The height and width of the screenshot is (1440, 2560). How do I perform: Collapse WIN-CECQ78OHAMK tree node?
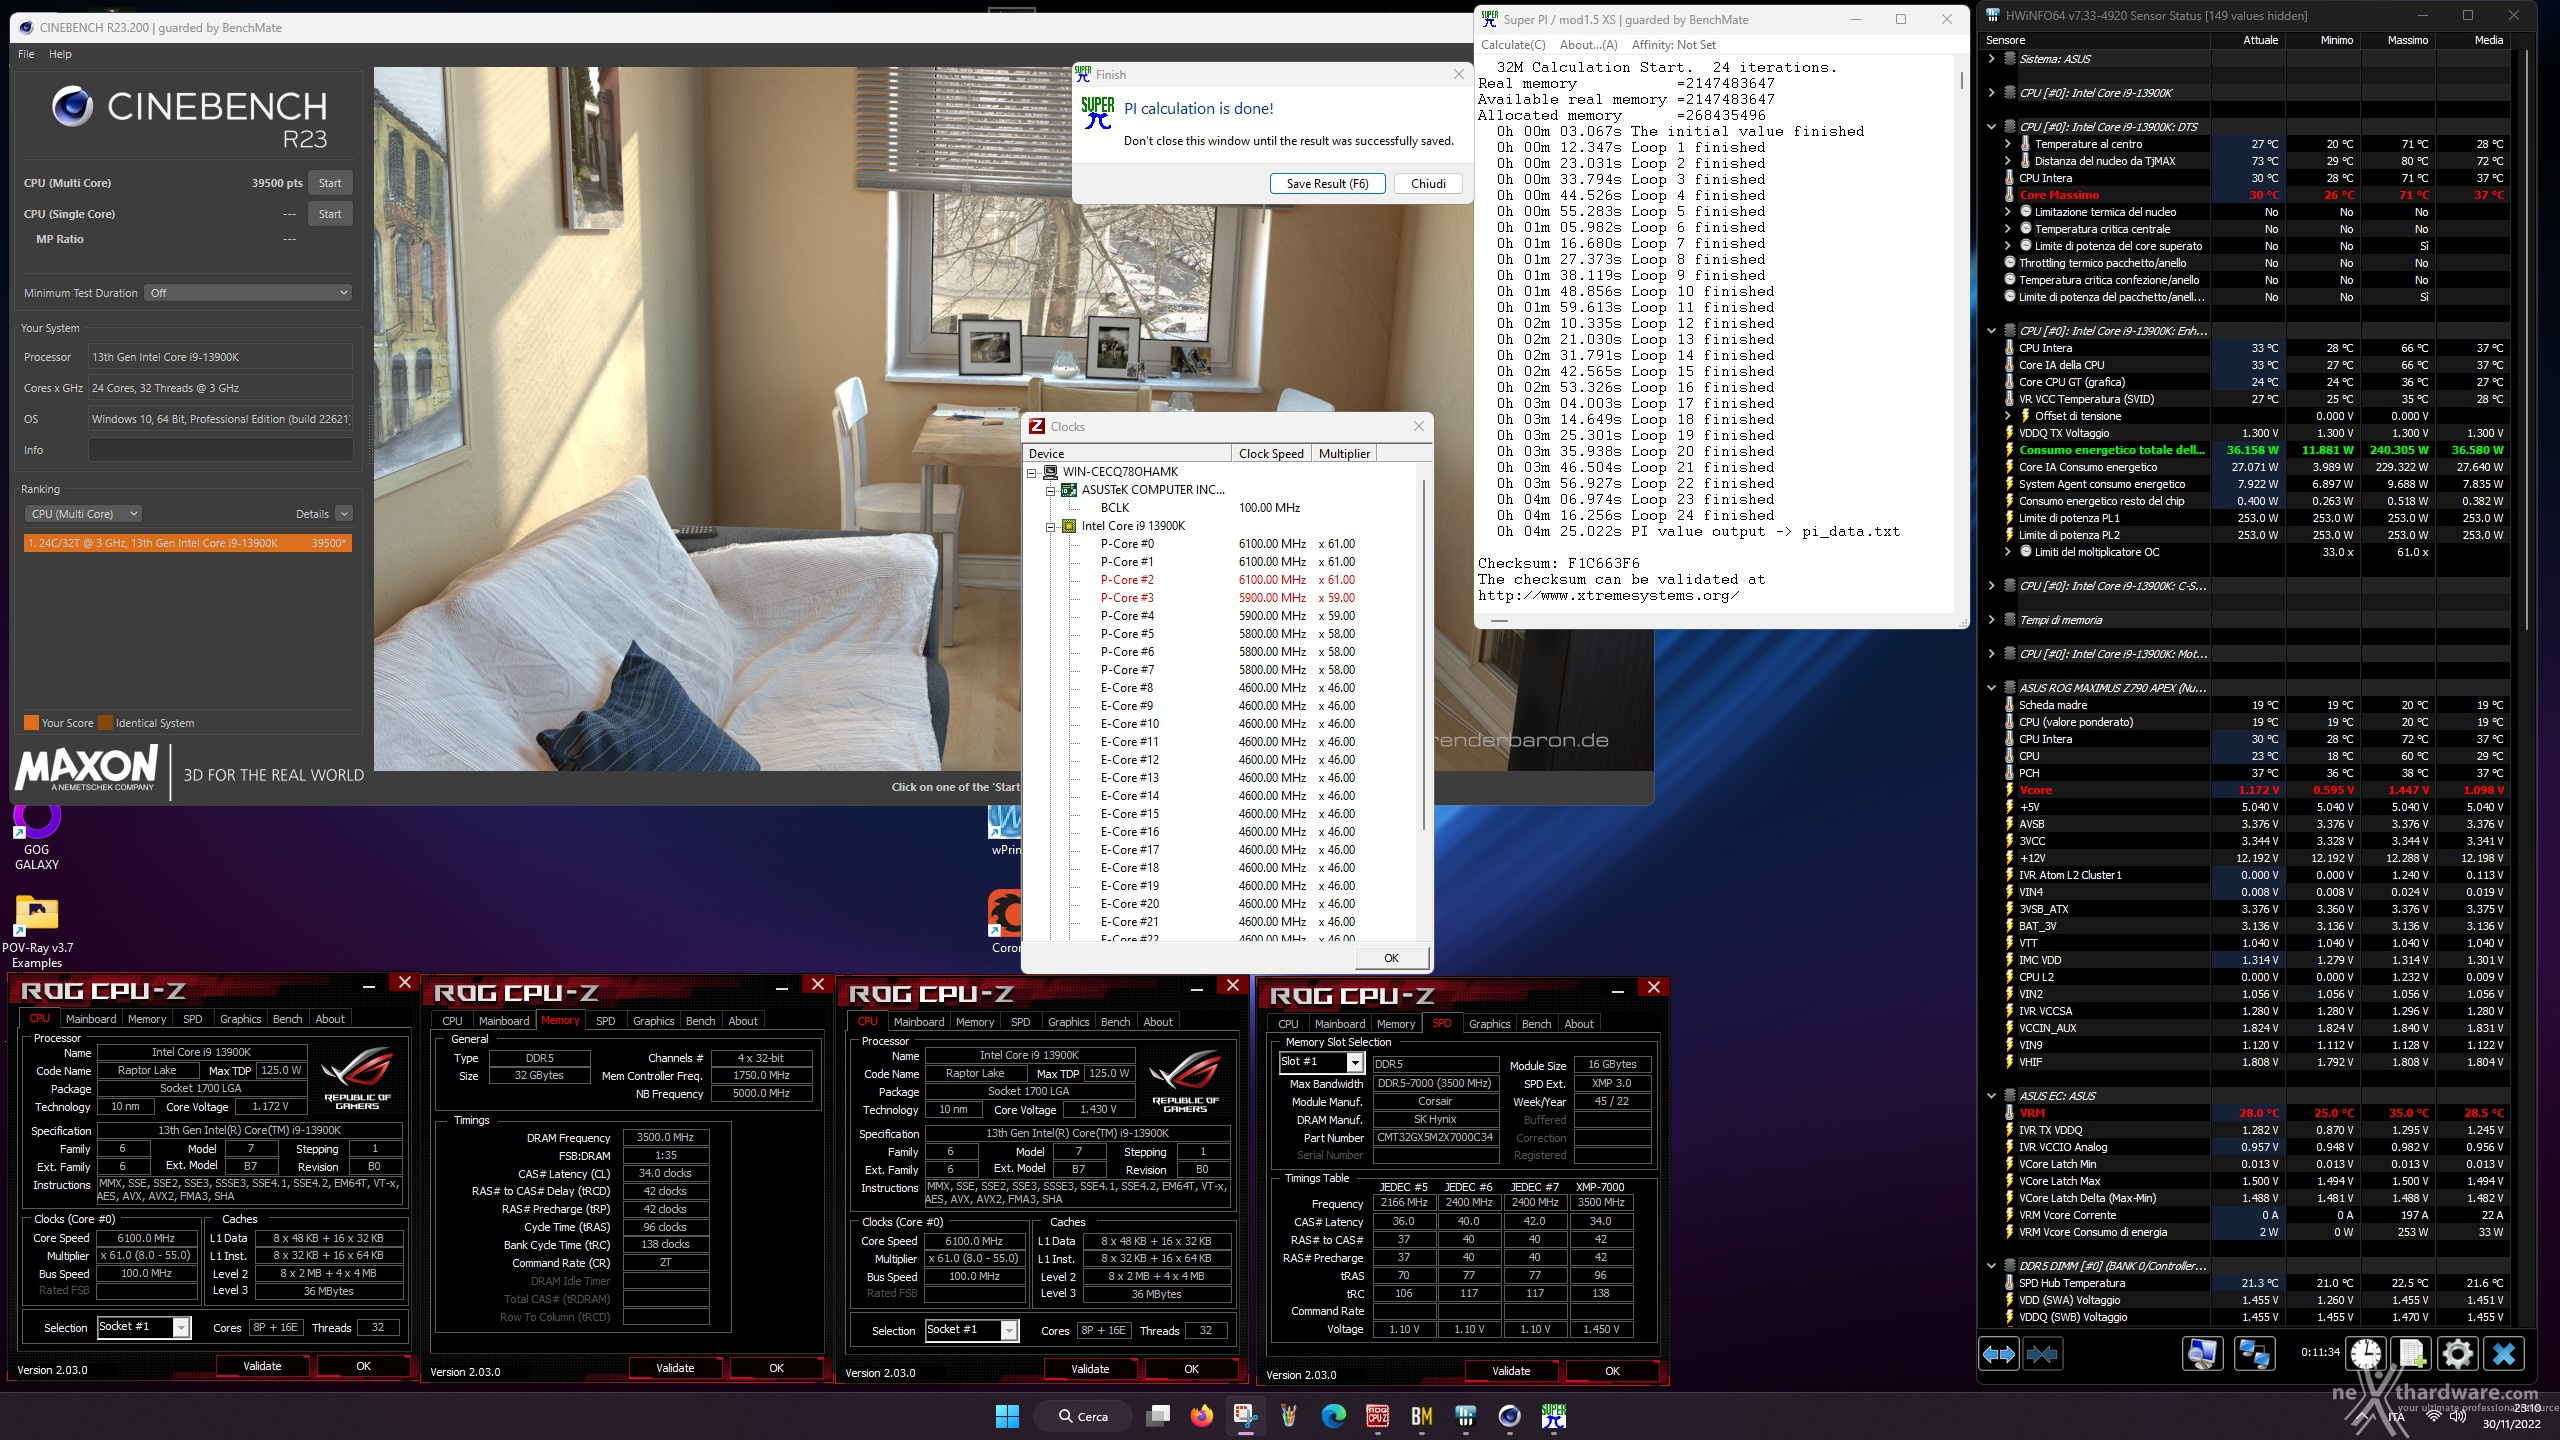[1032, 472]
